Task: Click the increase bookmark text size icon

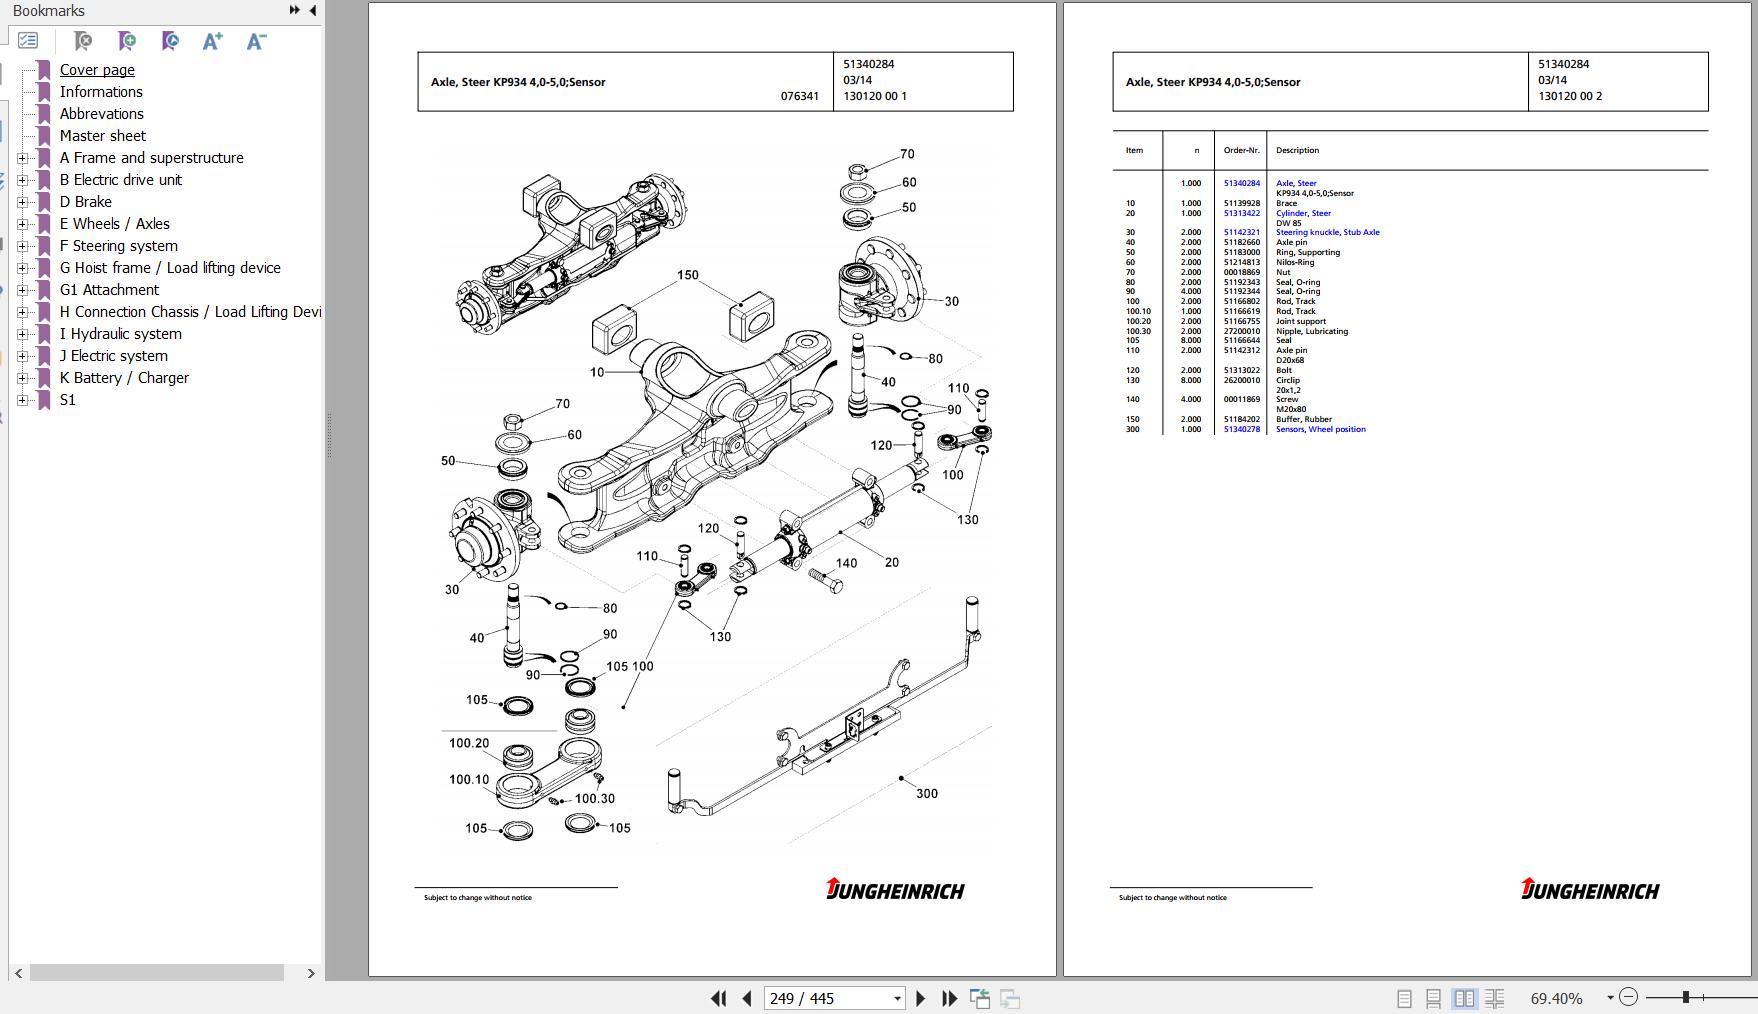Action: coord(213,41)
